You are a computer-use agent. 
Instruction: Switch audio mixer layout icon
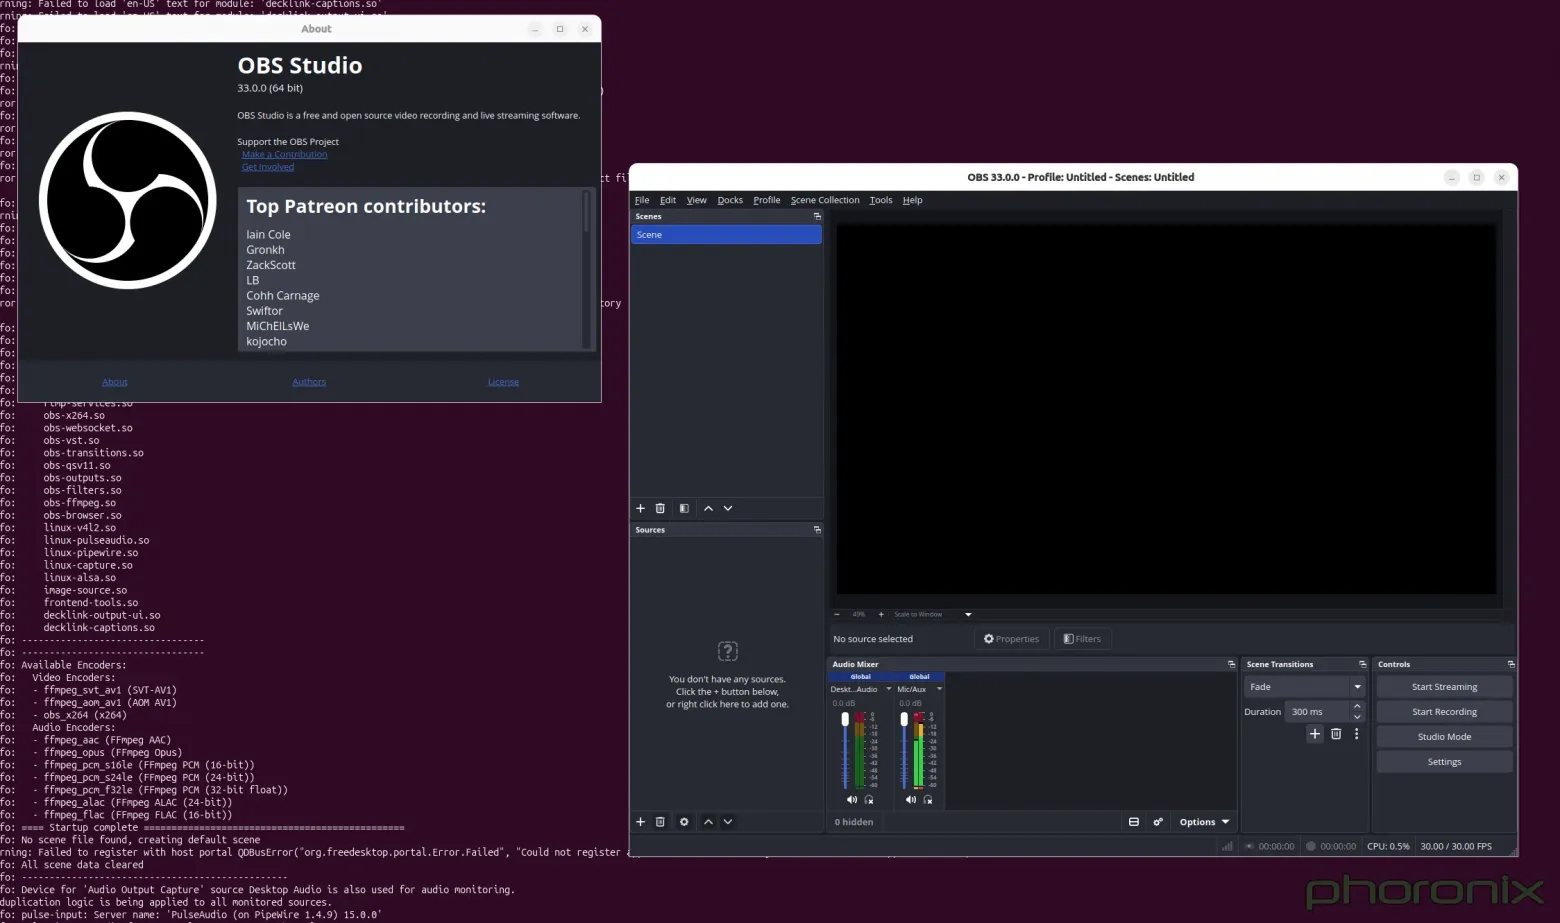pos(1134,822)
